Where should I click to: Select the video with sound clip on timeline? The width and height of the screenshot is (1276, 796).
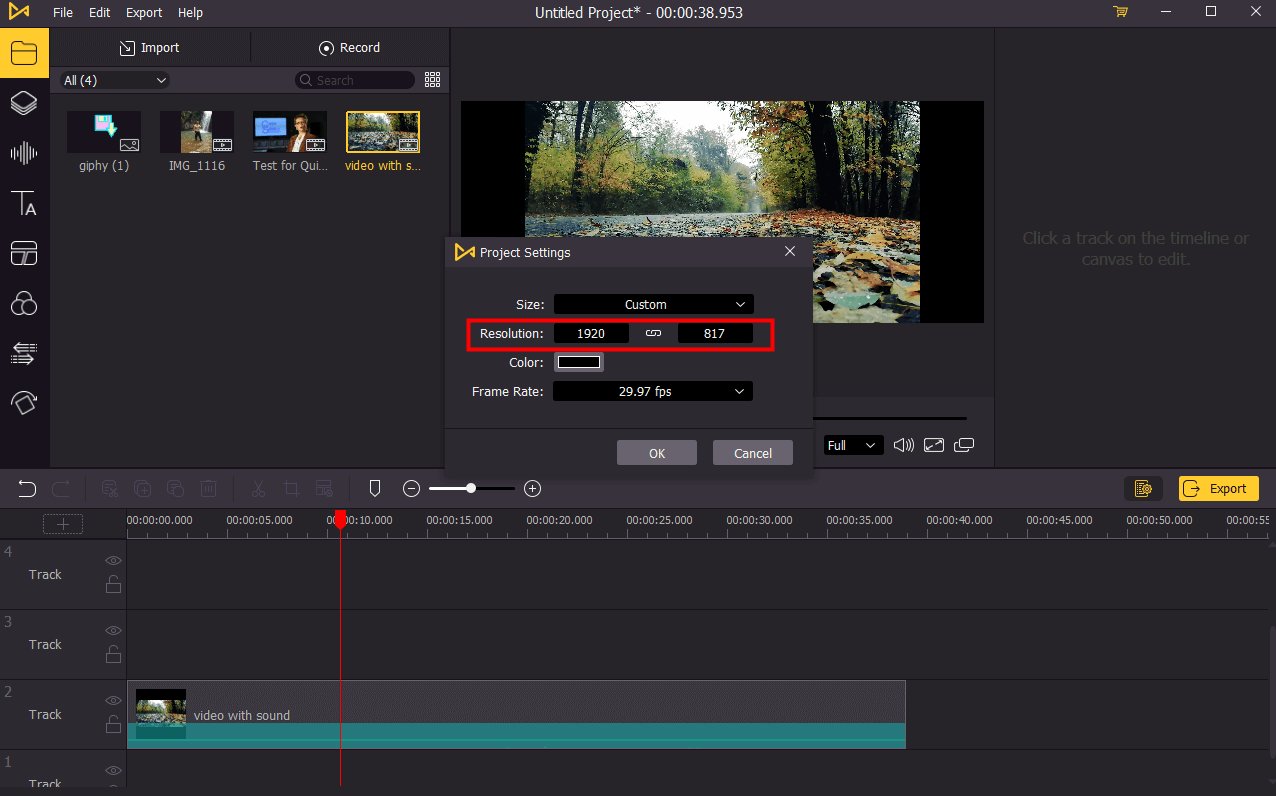pos(516,715)
